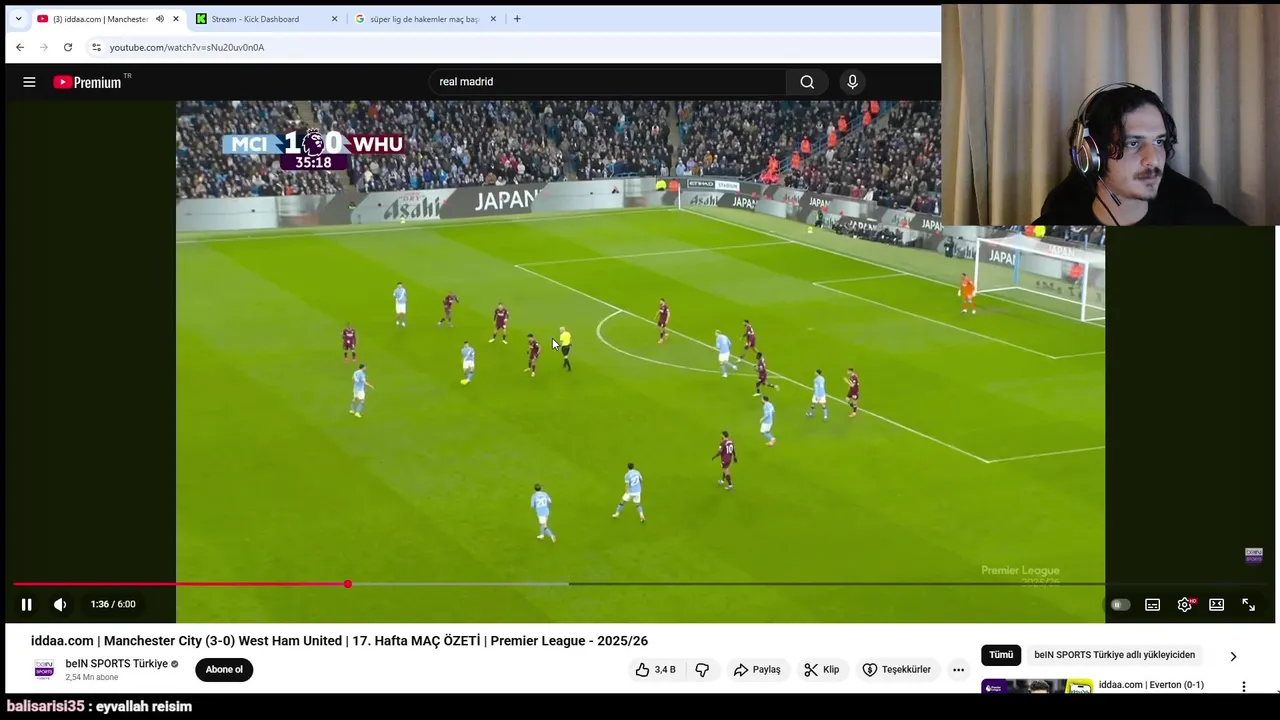Click the beIN Sports watermark in the player
The height and width of the screenshot is (720, 1280).
1253,555
